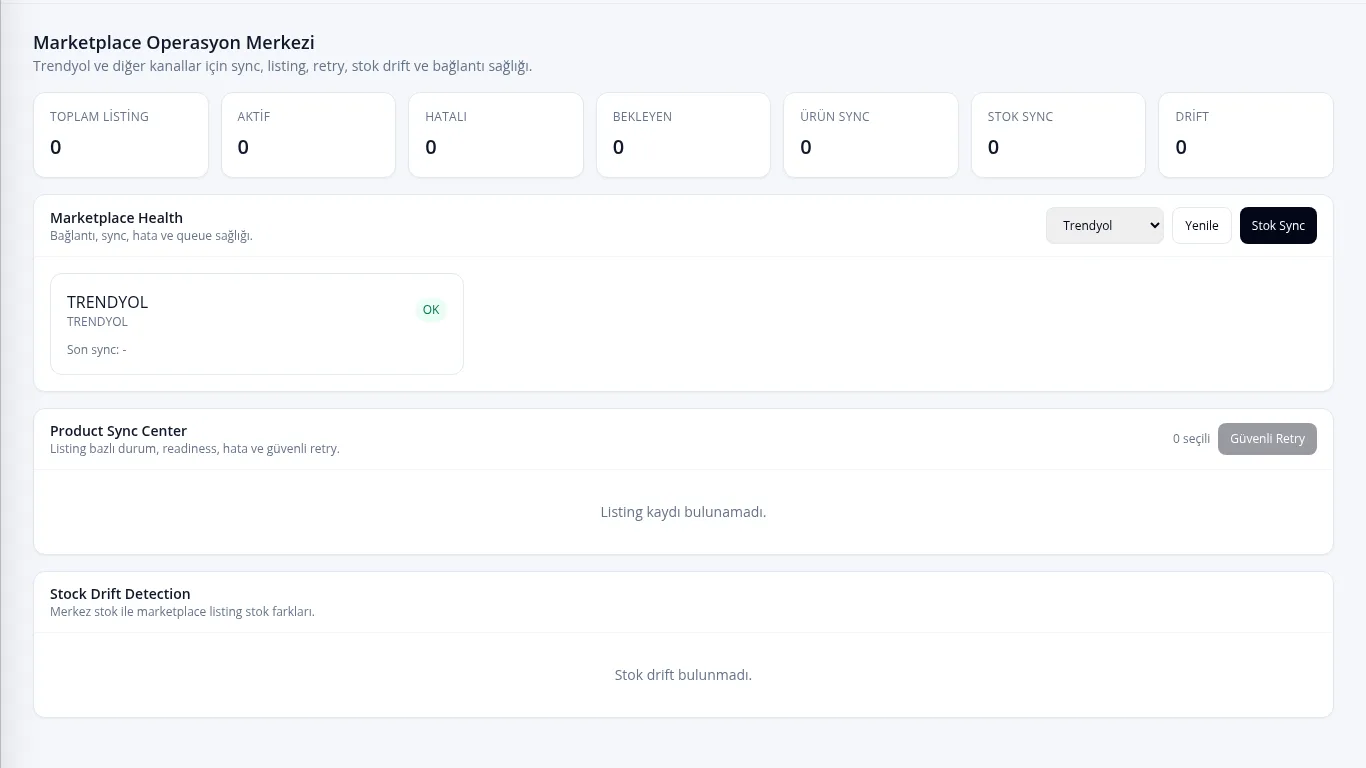
Task: Click the Toplam Listing stat card
Action: point(121,135)
